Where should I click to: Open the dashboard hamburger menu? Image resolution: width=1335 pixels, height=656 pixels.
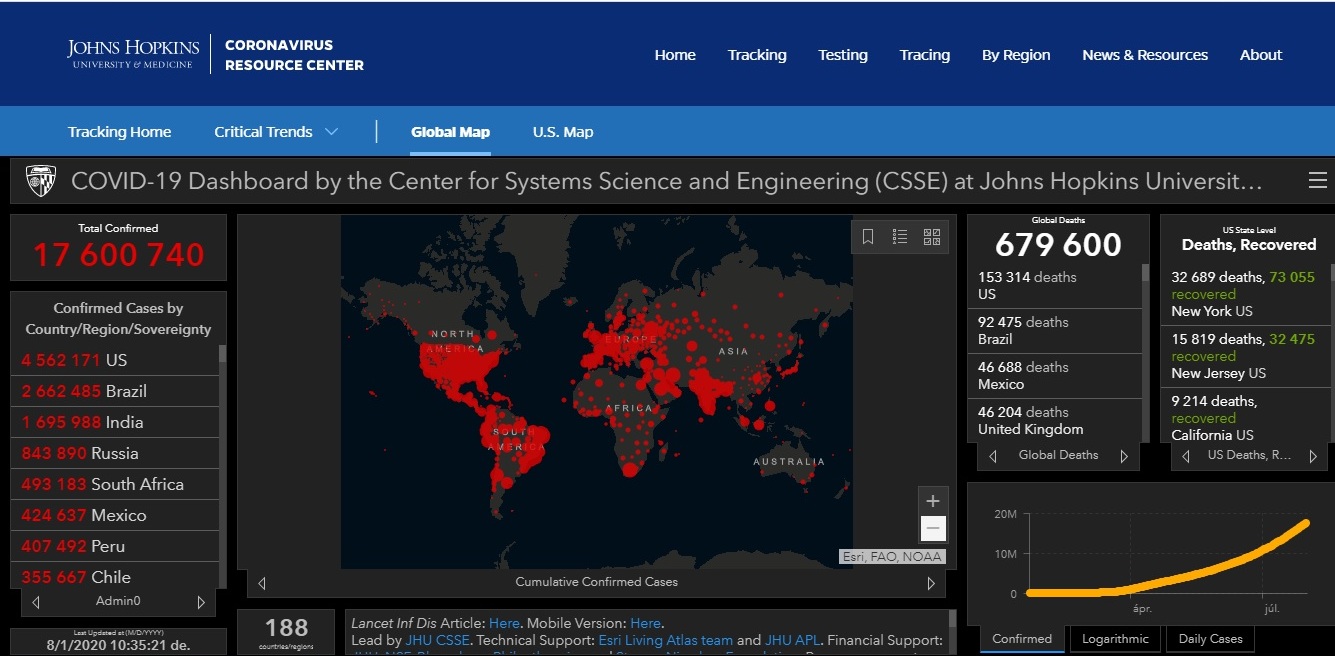point(1317,181)
